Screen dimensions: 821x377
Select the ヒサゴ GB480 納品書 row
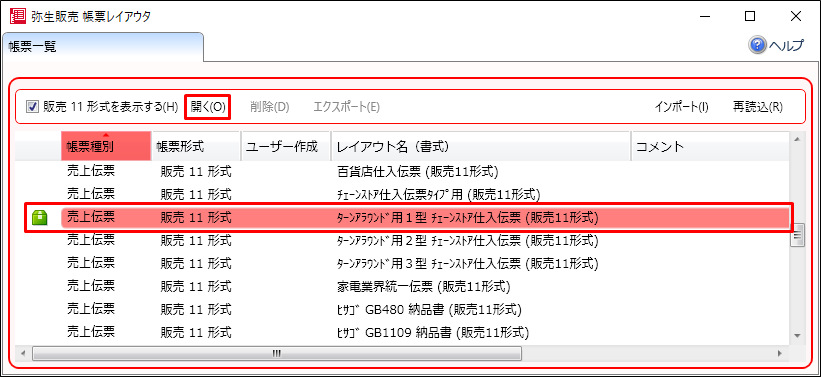402,309
